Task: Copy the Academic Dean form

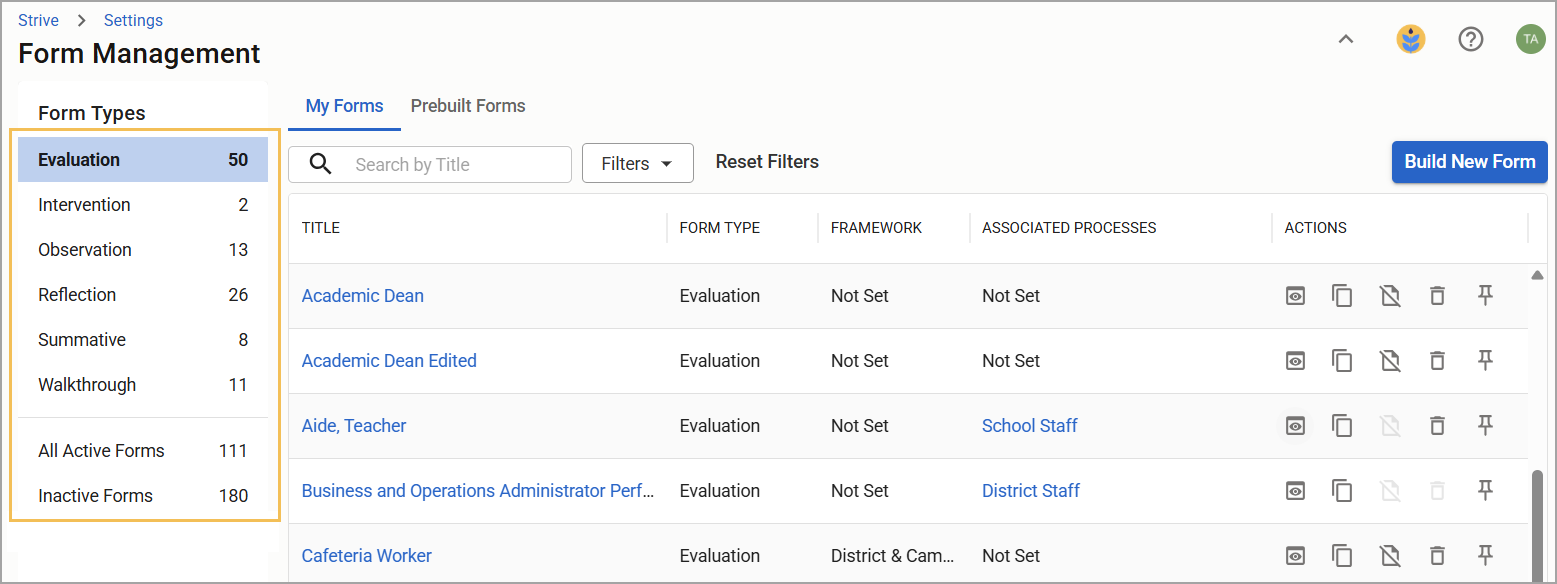Action: tap(1342, 296)
